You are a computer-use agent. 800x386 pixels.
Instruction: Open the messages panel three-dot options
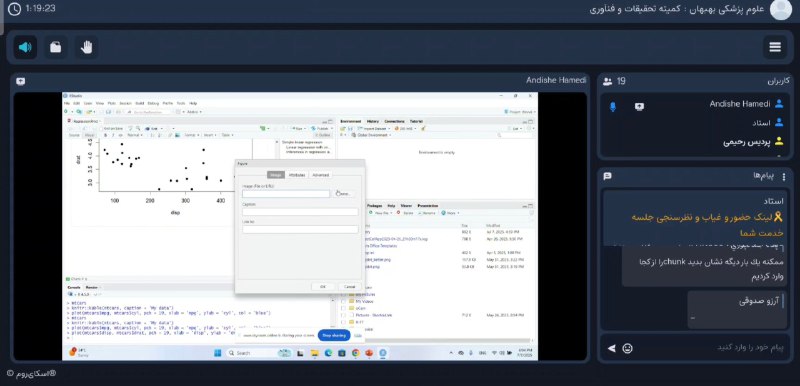coord(784,176)
